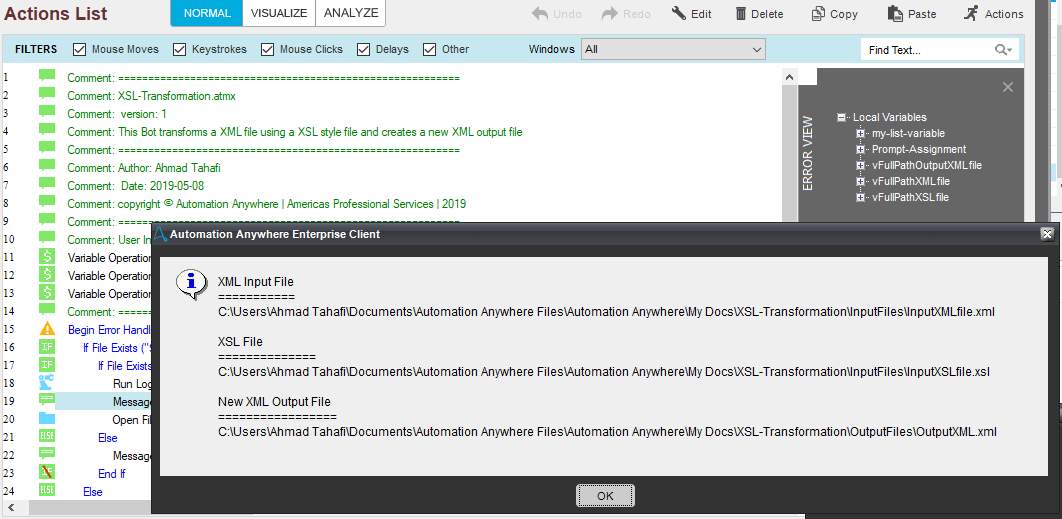Click the Copy toolbar button
The height and width of the screenshot is (519, 1062).
[x=834, y=14]
